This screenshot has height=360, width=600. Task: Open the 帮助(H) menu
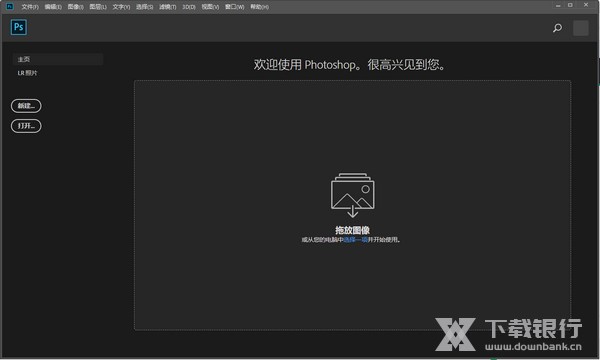pos(259,7)
